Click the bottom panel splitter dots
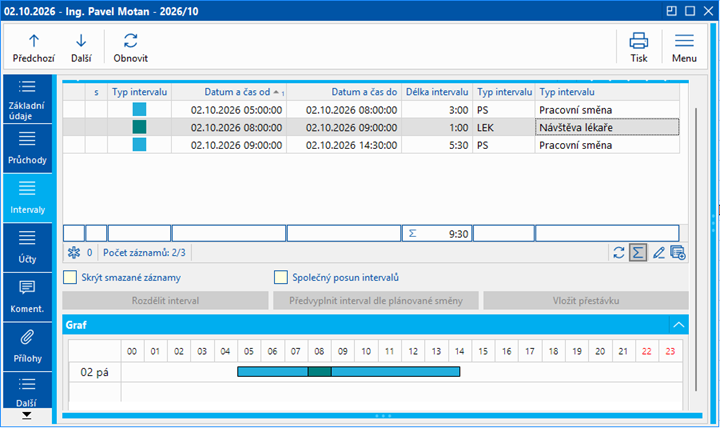This screenshot has width=720, height=428. coord(382,416)
